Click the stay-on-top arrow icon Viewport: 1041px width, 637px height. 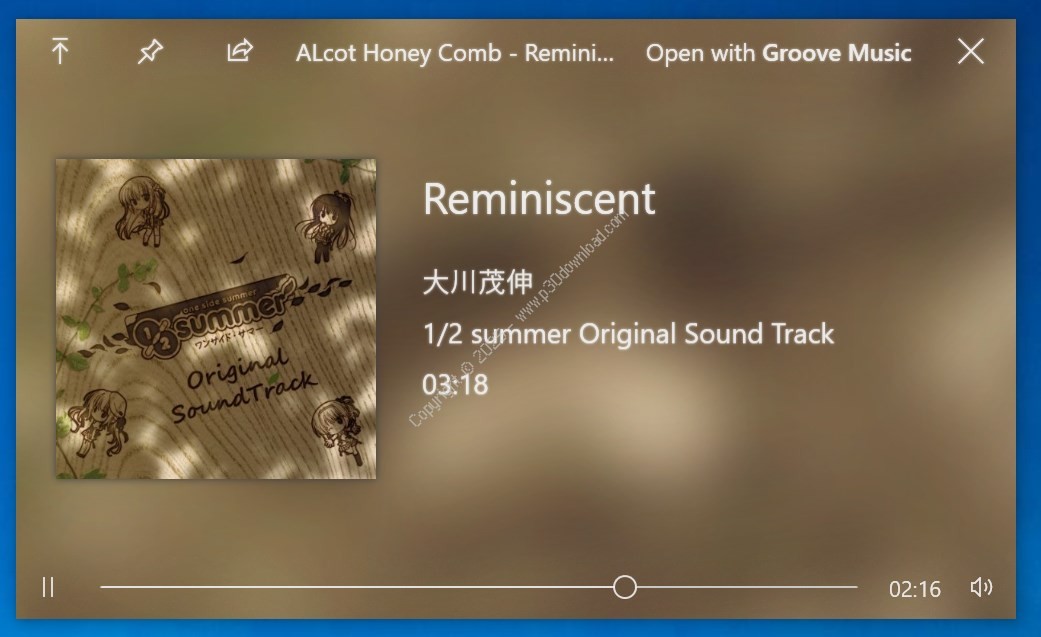pos(60,51)
